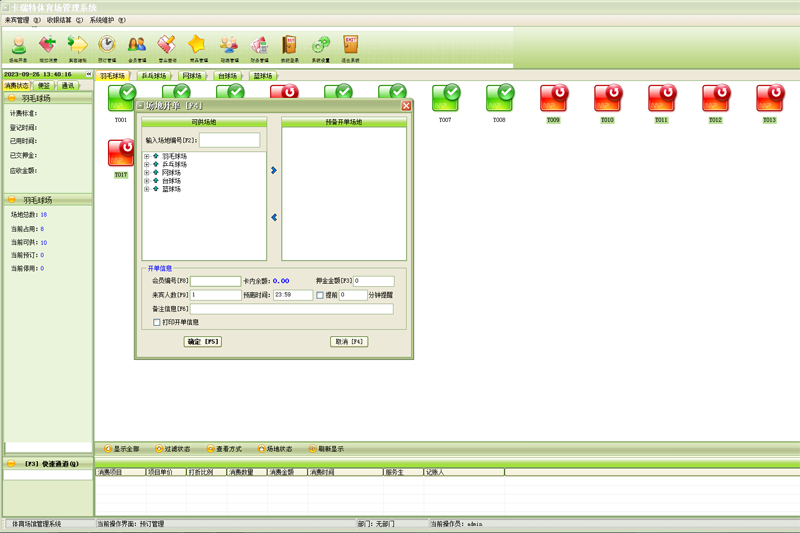
Task: Click the brown door login toolbar icon
Action: pos(289,48)
